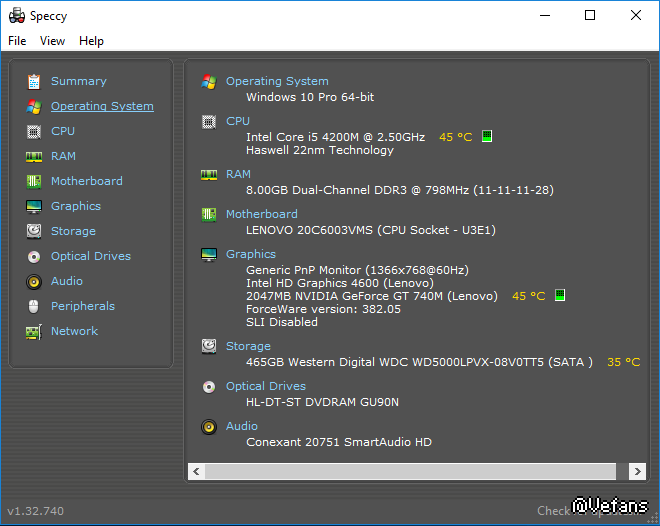Select Peripherals in the sidebar

(x=83, y=306)
